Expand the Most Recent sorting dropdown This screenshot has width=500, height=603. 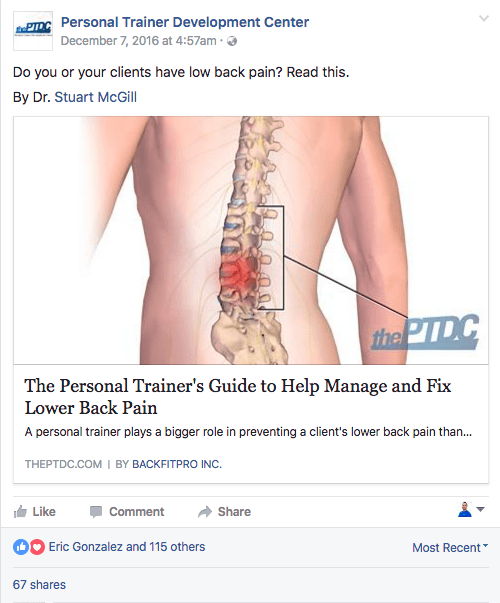point(450,547)
